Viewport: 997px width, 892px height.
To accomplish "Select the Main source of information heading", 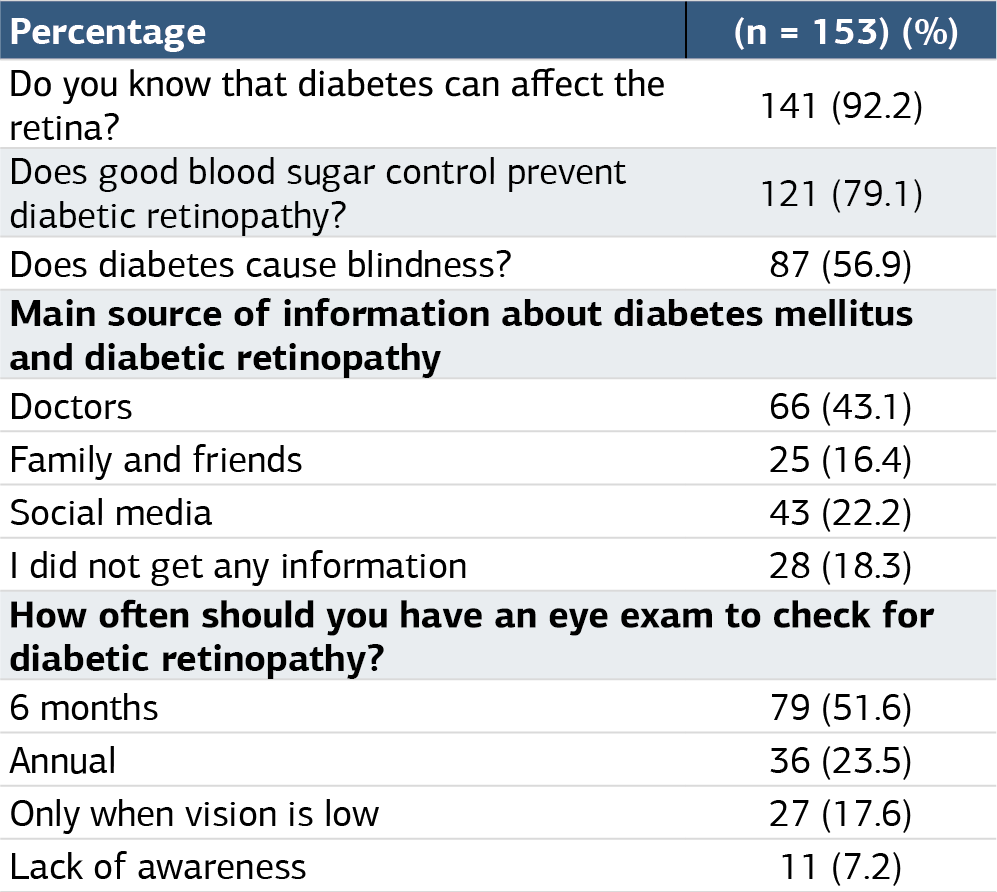I will 461,335.
